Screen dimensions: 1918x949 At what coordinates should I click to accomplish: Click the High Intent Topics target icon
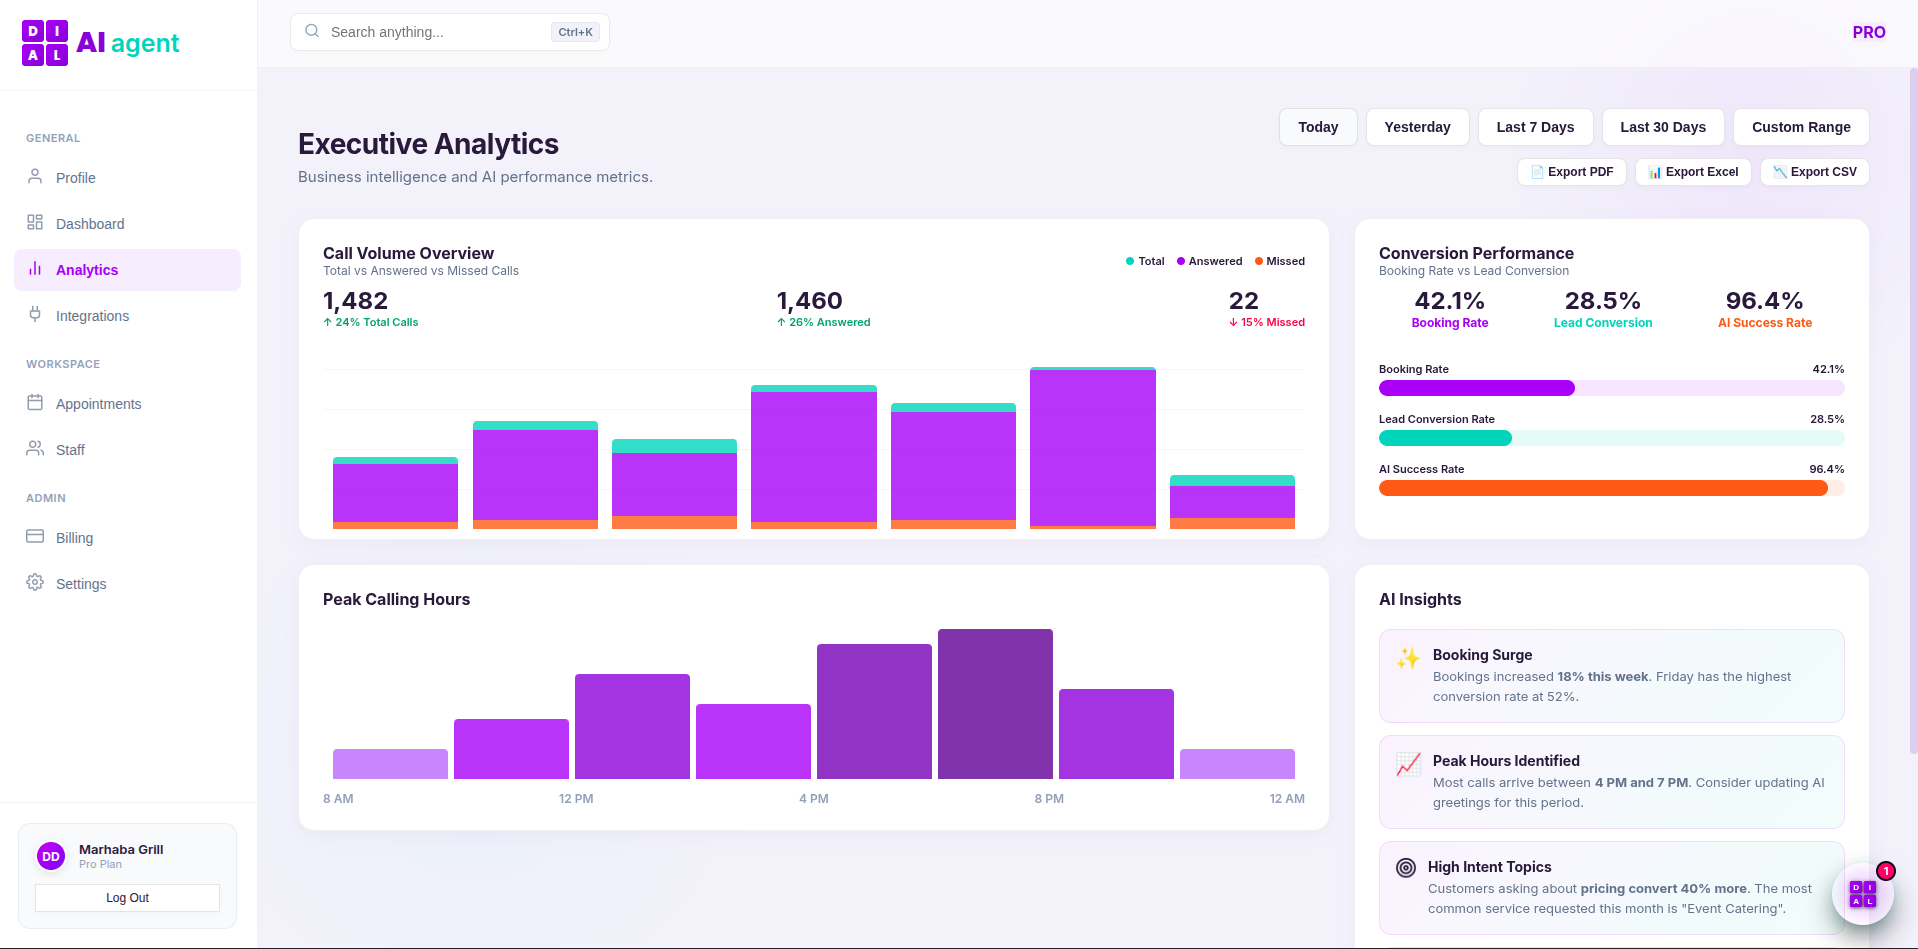1406,868
